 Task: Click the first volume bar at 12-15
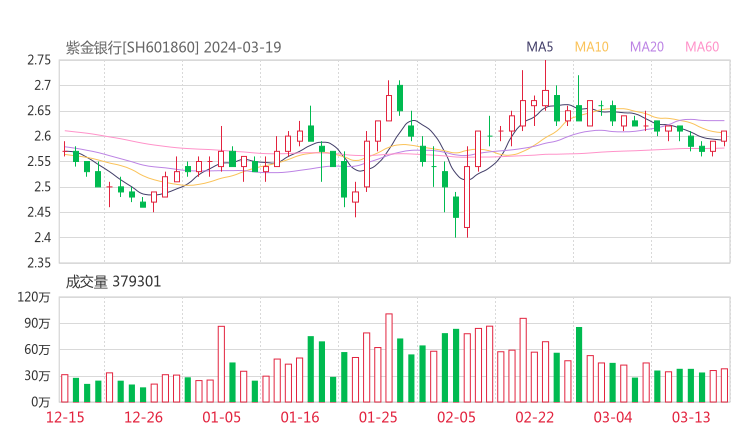[65, 389]
